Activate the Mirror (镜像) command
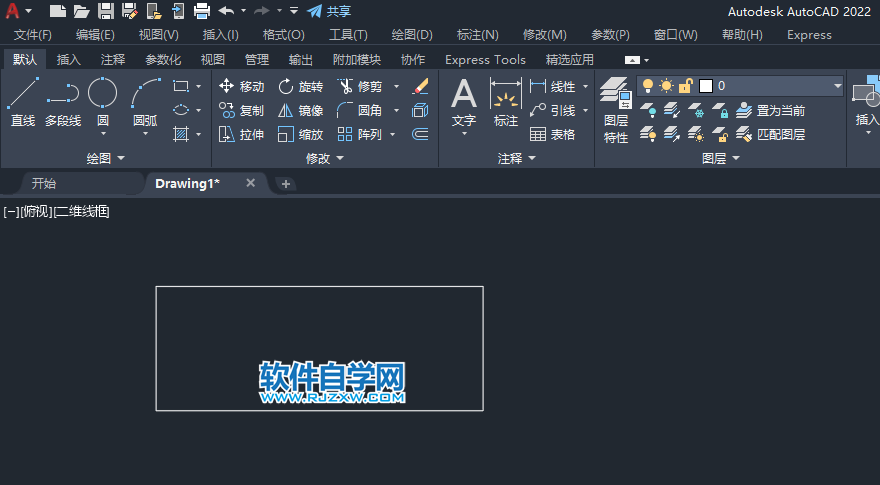 pyautogui.click(x=301, y=111)
